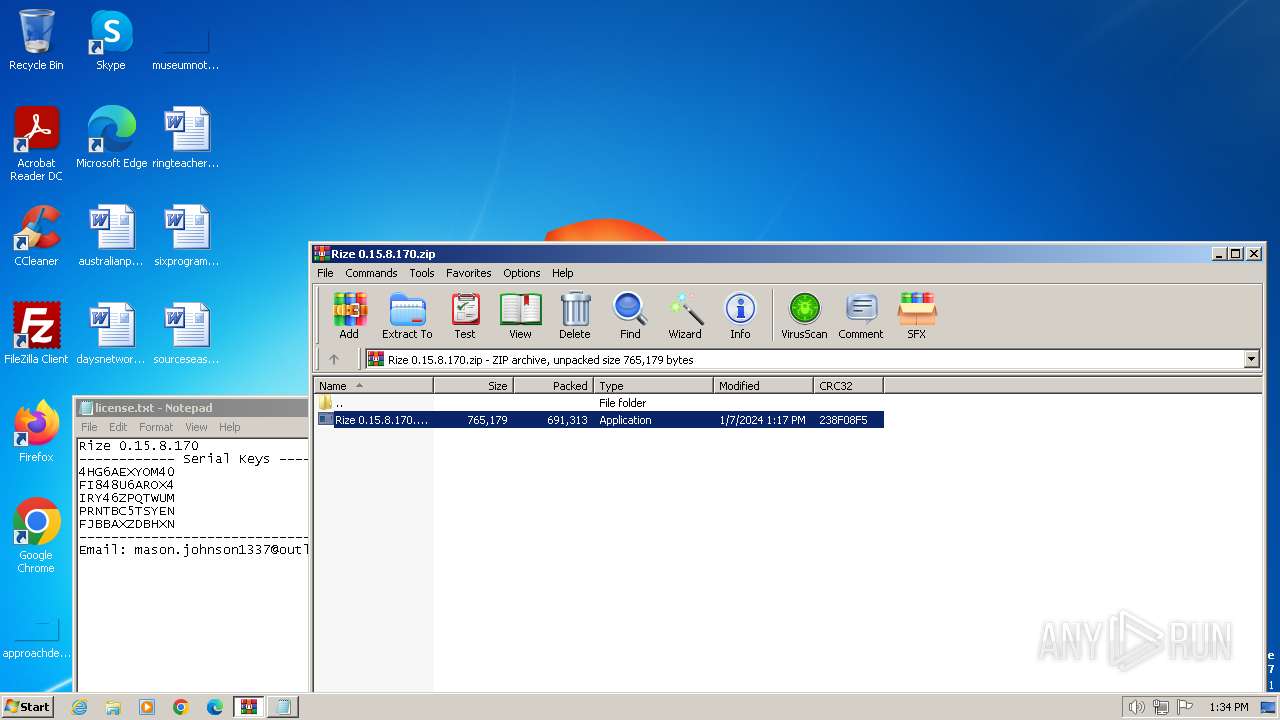Select the CCleaner desktop icon
1280x720 pixels.
[x=36, y=236]
